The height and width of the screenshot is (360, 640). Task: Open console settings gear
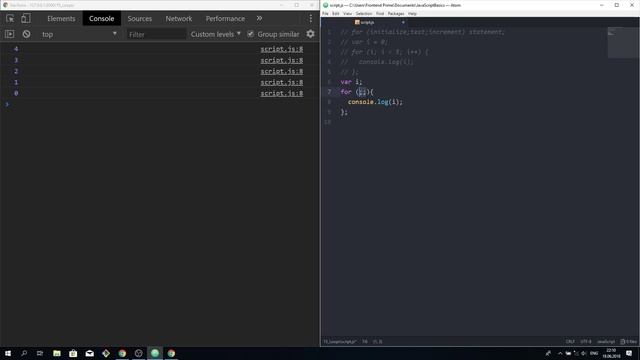pos(311,34)
